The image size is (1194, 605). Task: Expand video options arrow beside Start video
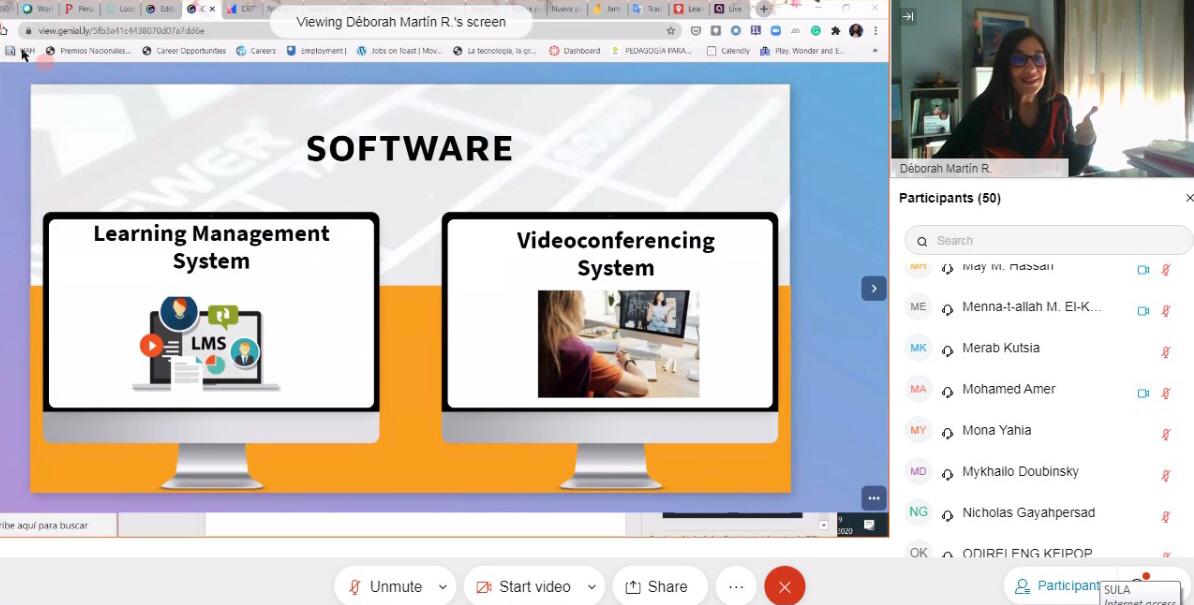[591, 587]
